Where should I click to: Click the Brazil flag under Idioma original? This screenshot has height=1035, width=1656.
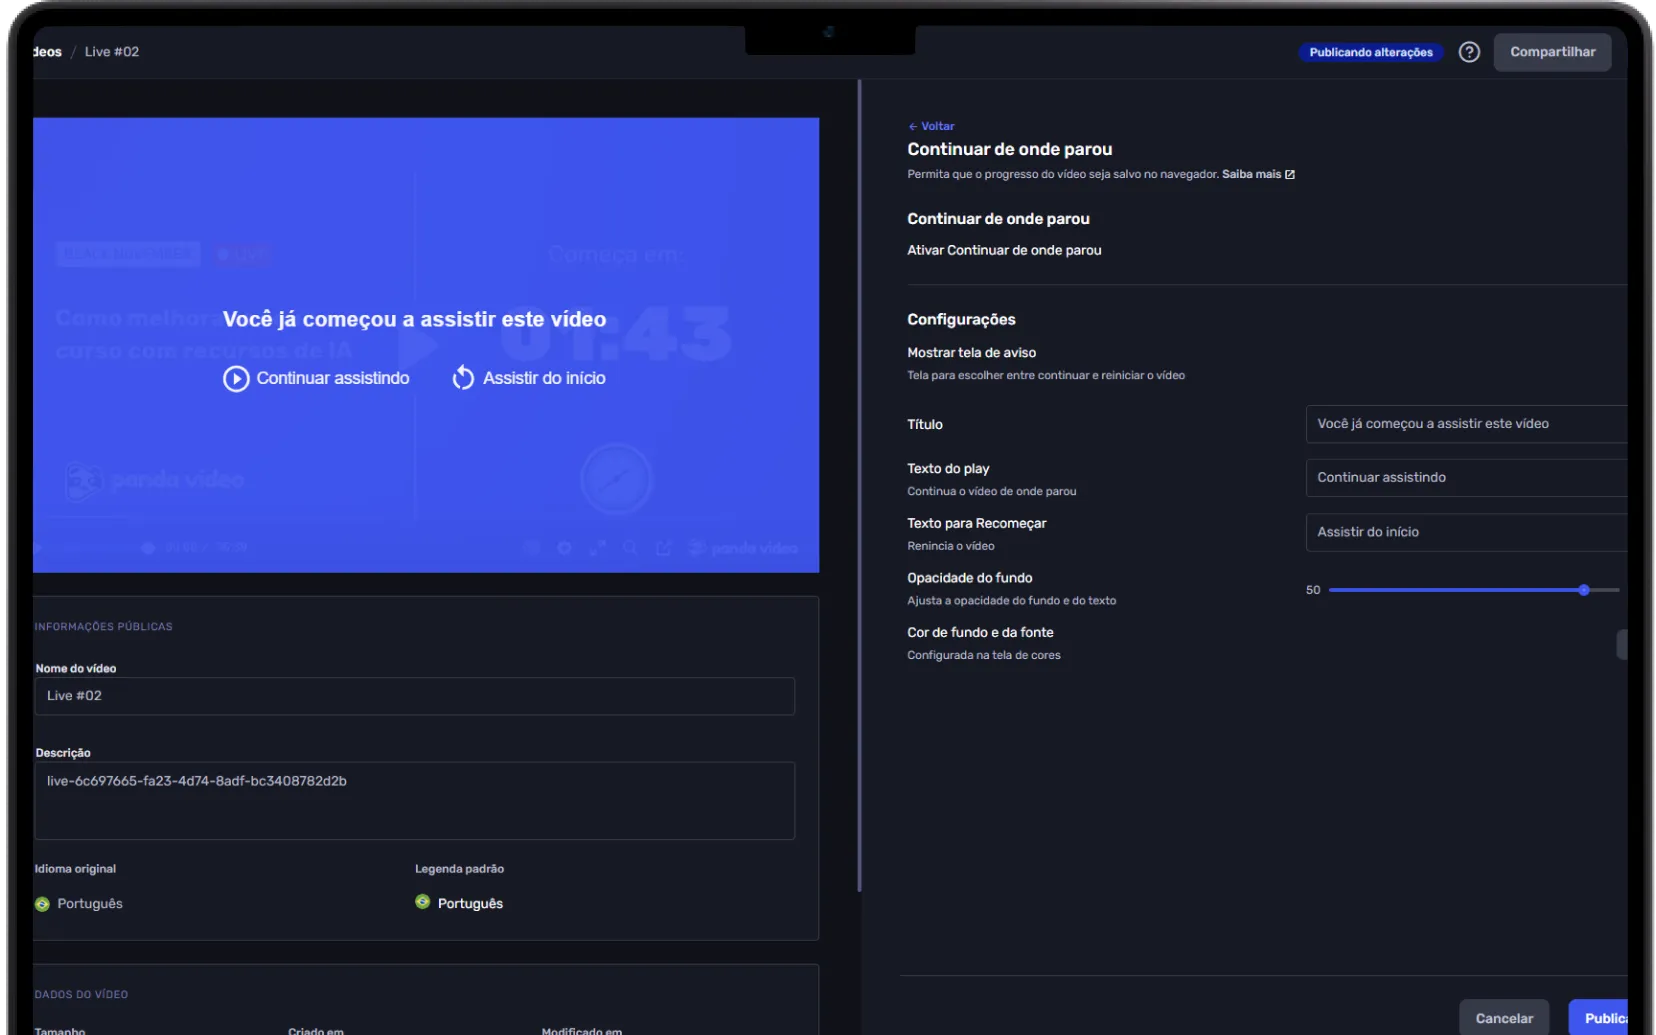tap(42, 904)
